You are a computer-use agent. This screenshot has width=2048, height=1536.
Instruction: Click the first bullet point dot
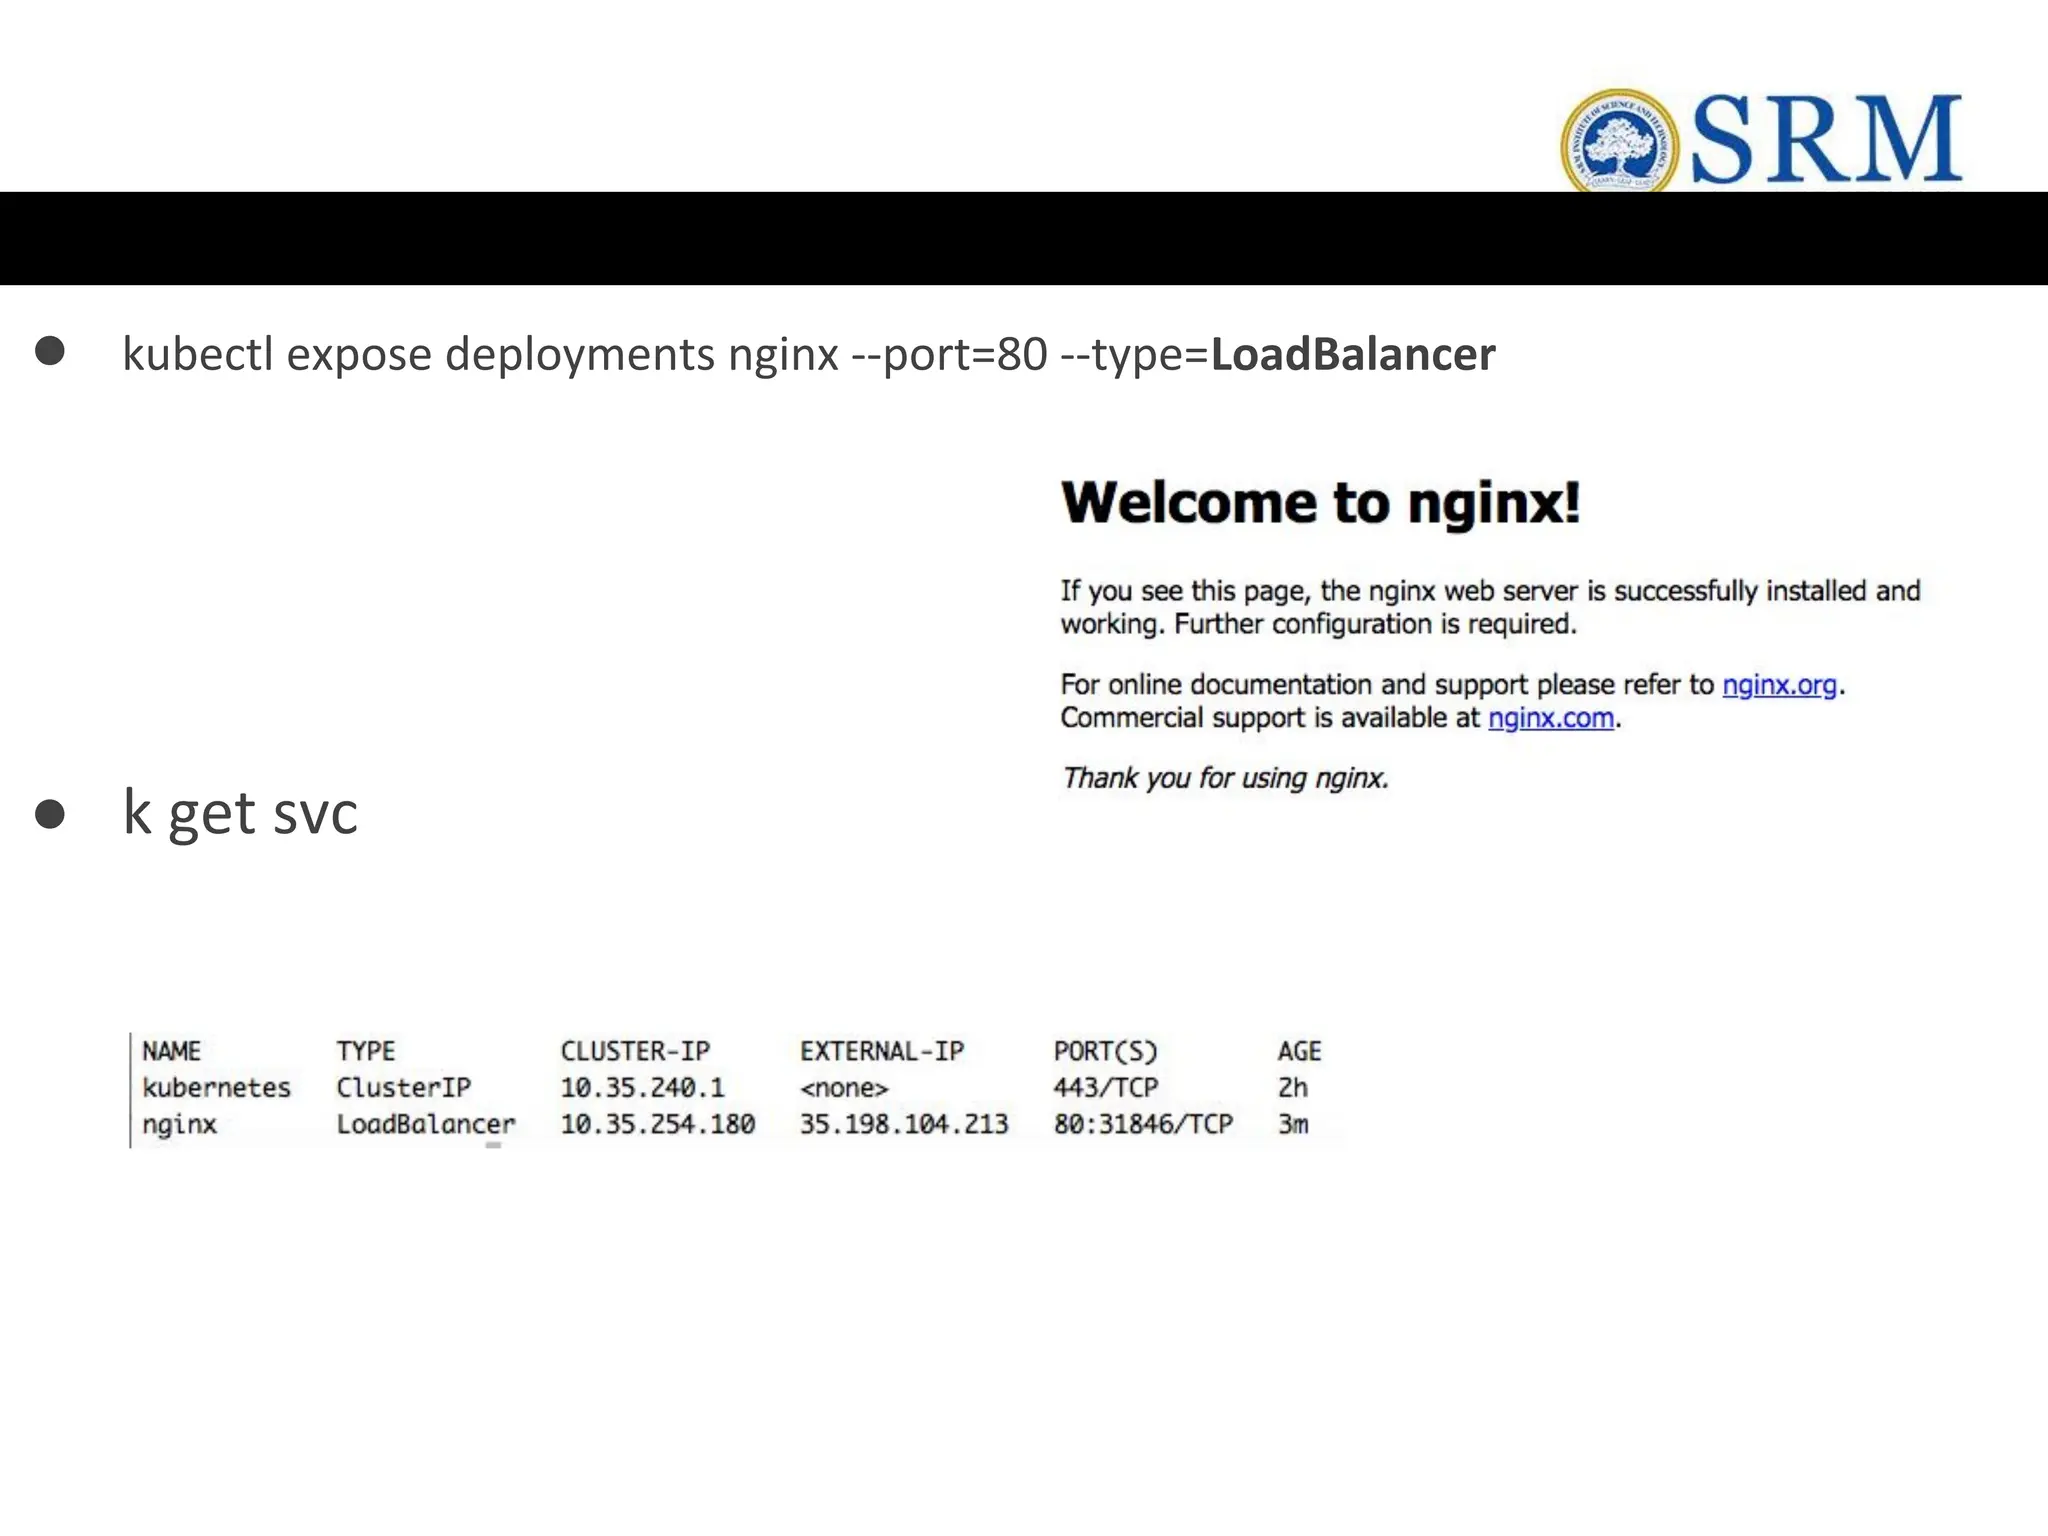click(50, 351)
